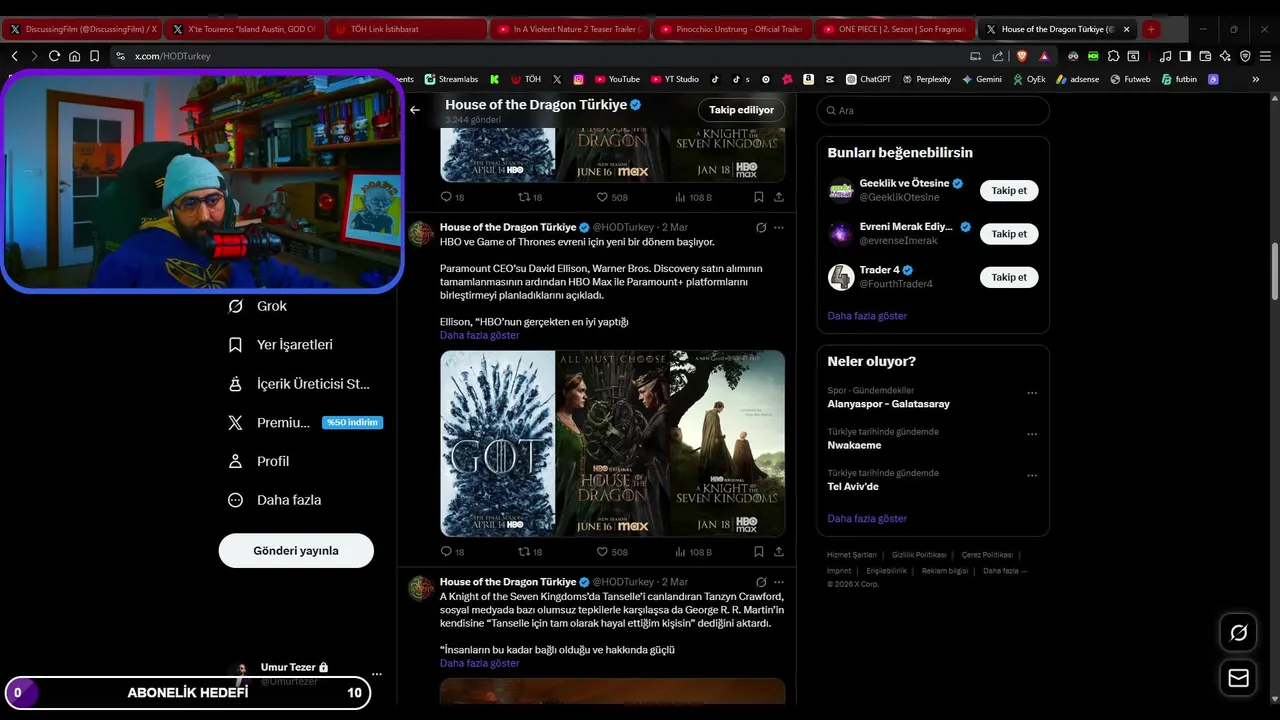Click the Takip ediliyor button
1280x720 pixels.
pos(741,110)
